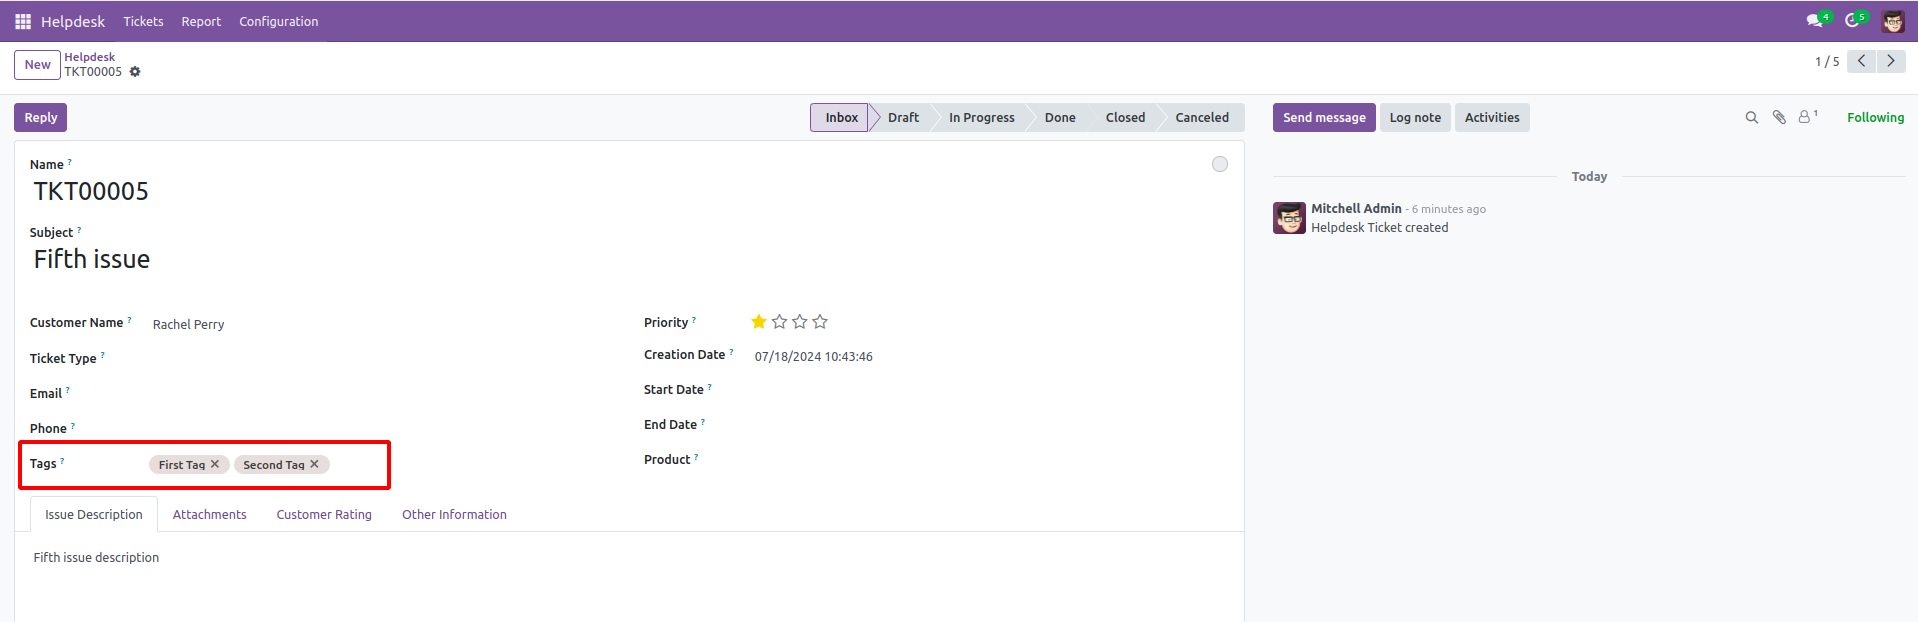The height and width of the screenshot is (622, 1918).
Task: Open the Creation Date picker
Action: [813, 357]
